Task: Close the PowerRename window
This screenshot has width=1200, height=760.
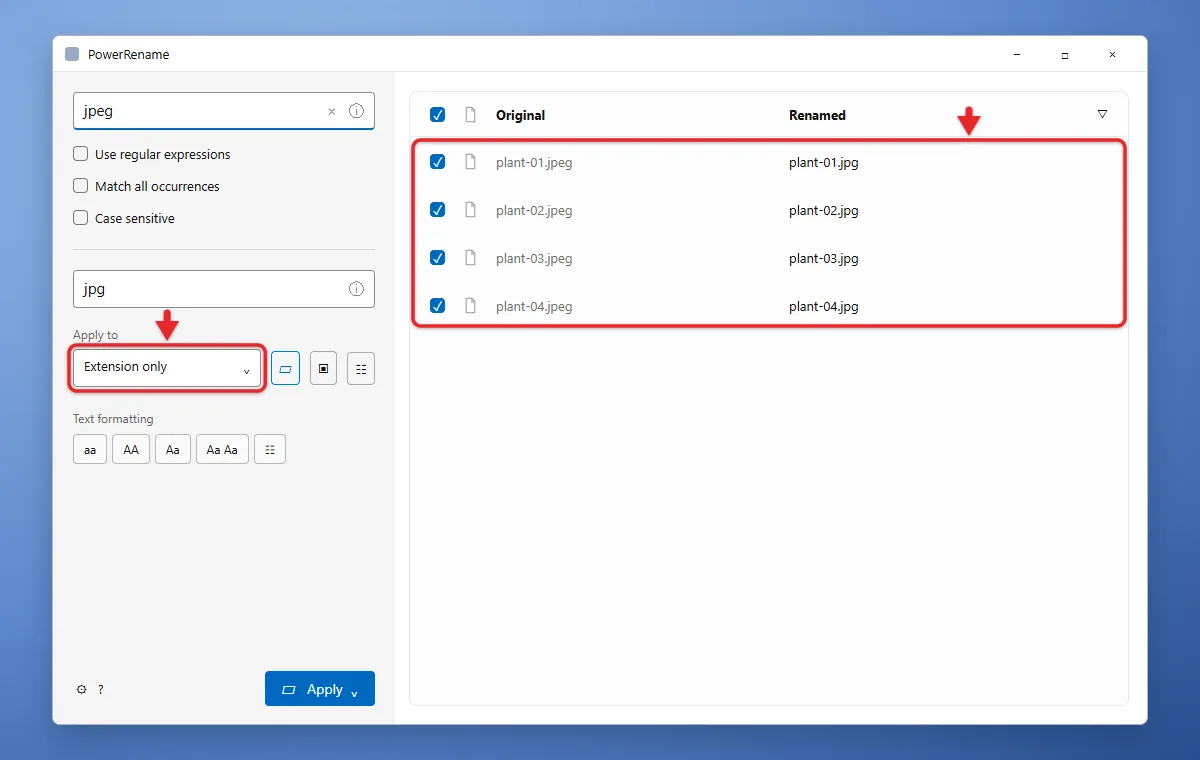Action: pyautogui.click(x=1113, y=55)
